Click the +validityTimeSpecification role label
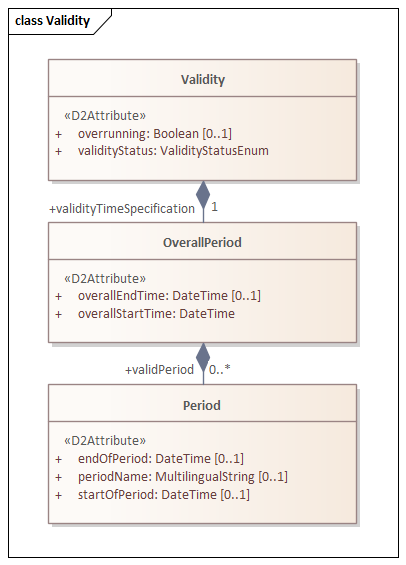Screen dimensions: 406x565 (122, 209)
